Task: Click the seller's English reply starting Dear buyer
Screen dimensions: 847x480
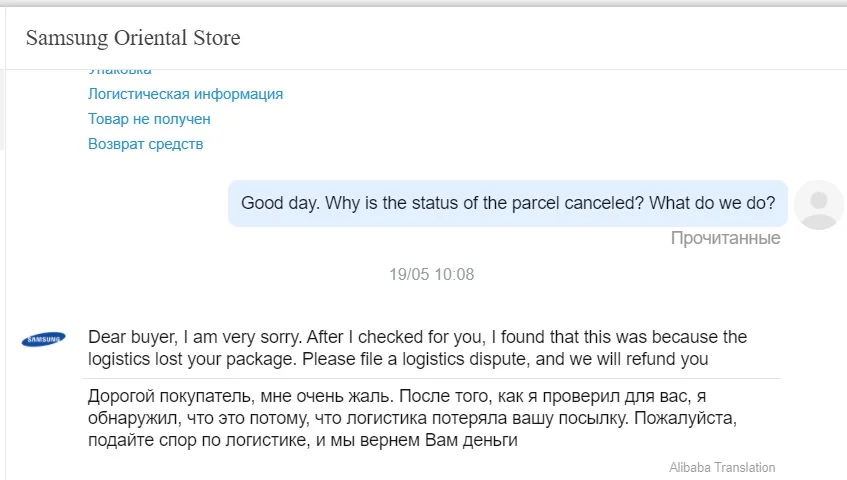Action: pyautogui.click(x=417, y=347)
